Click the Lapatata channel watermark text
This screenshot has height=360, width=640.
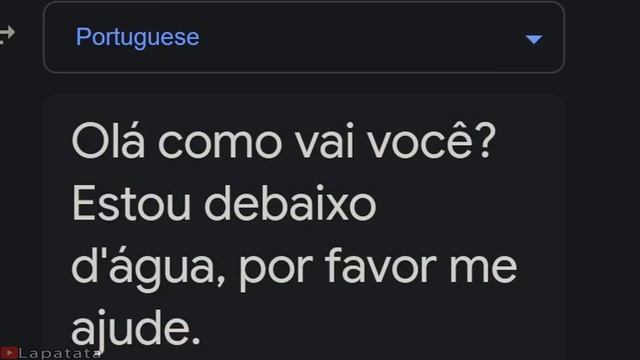[60, 353]
